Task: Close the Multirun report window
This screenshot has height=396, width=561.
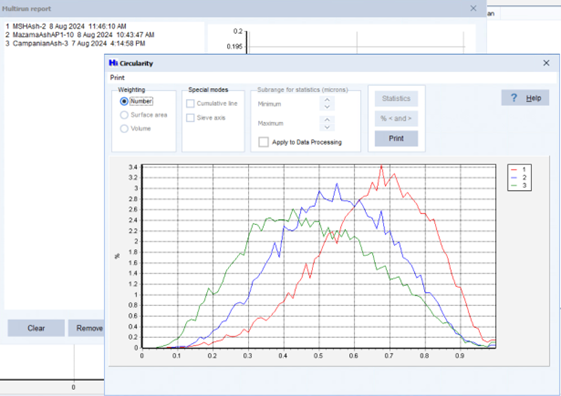Action: pos(473,8)
